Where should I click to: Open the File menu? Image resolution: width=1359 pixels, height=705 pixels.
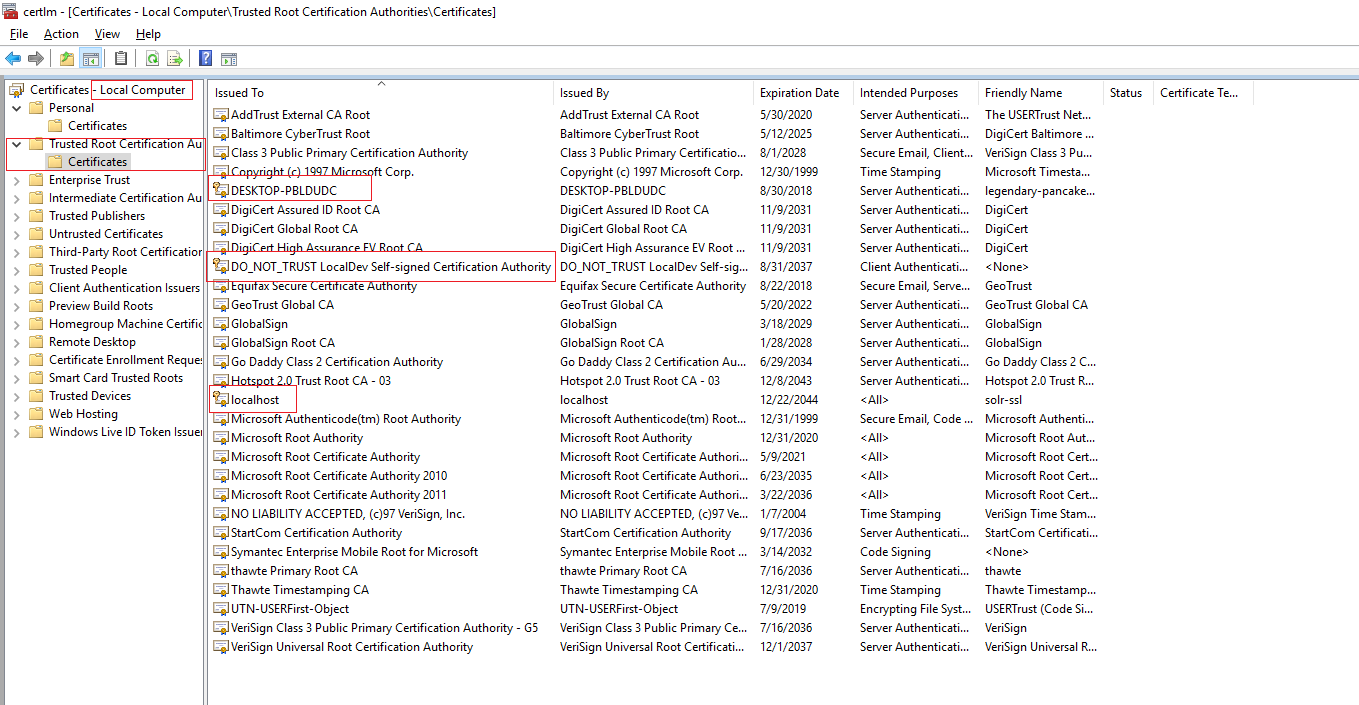click(x=19, y=34)
